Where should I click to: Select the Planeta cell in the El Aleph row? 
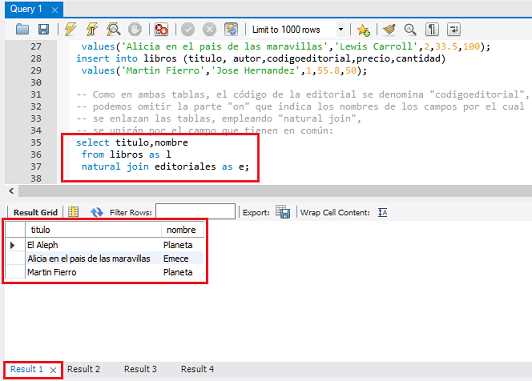pyautogui.click(x=183, y=245)
